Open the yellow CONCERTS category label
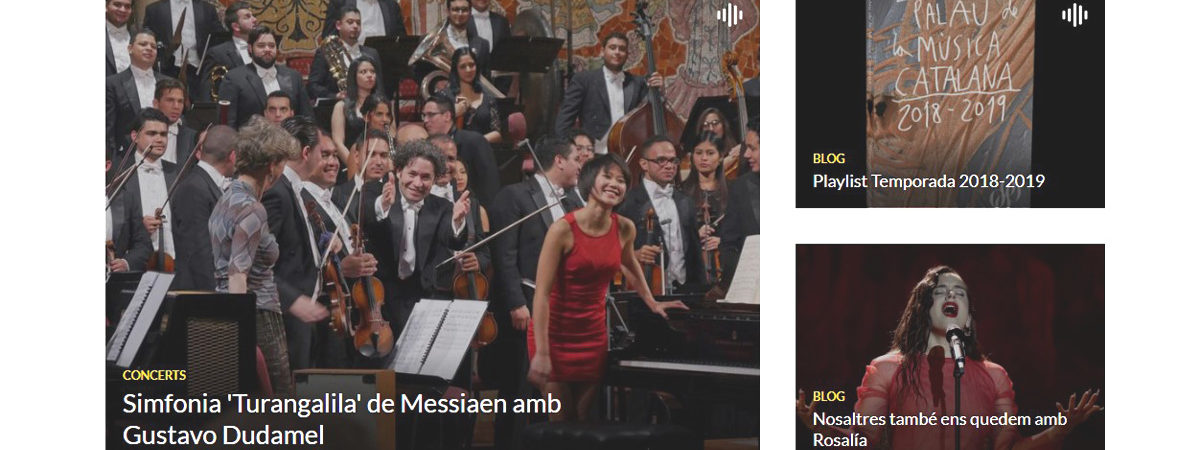 tap(154, 375)
